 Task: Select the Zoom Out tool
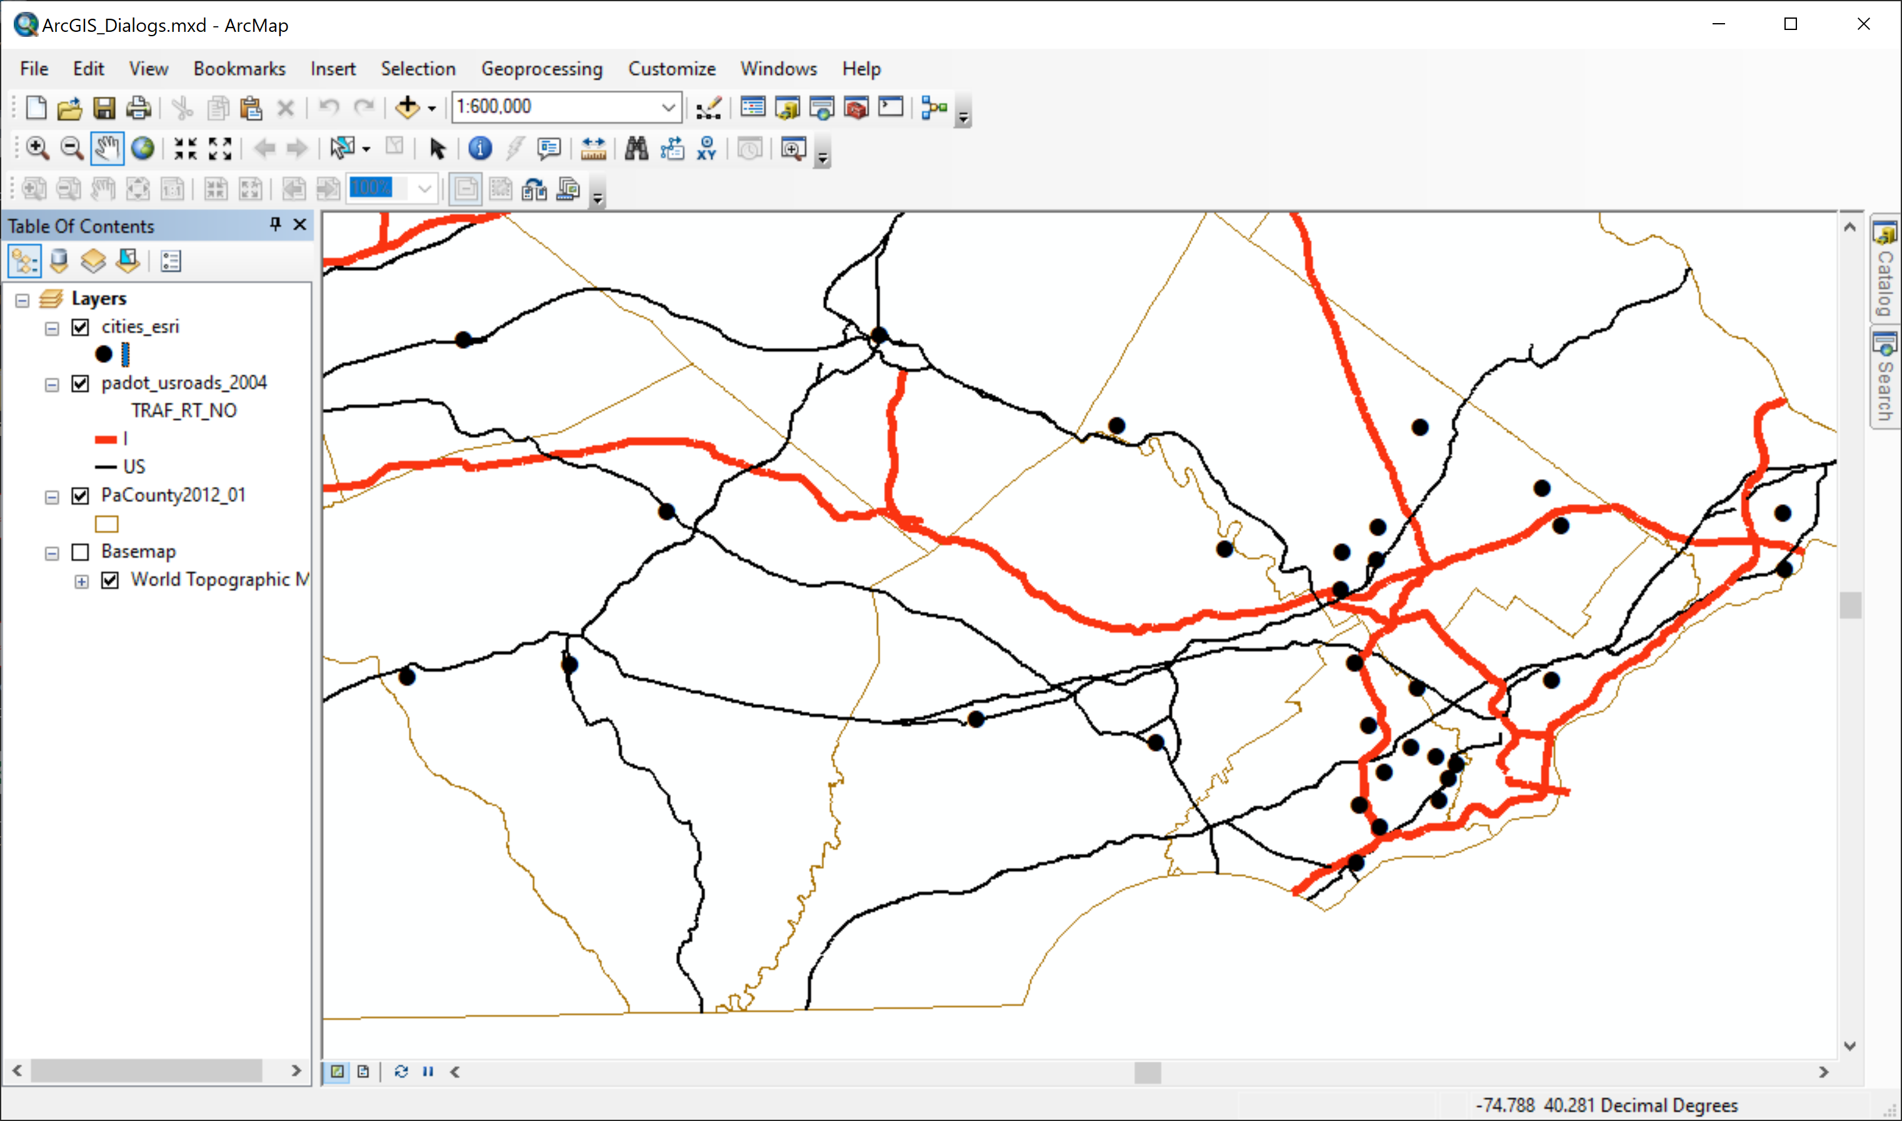tap(71, 148)
